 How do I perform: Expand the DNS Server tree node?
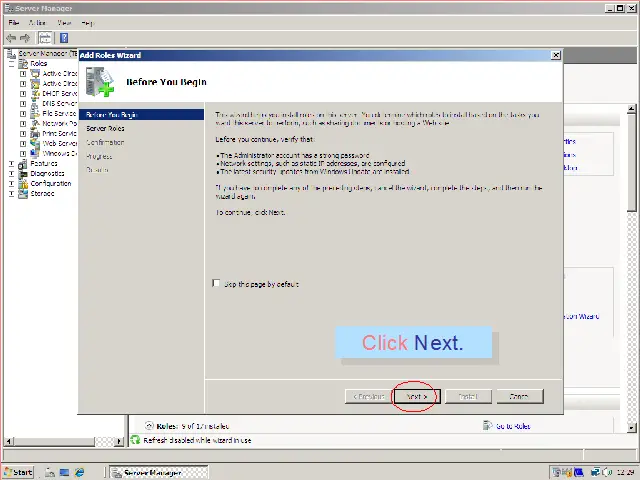(x=23, y=104)
